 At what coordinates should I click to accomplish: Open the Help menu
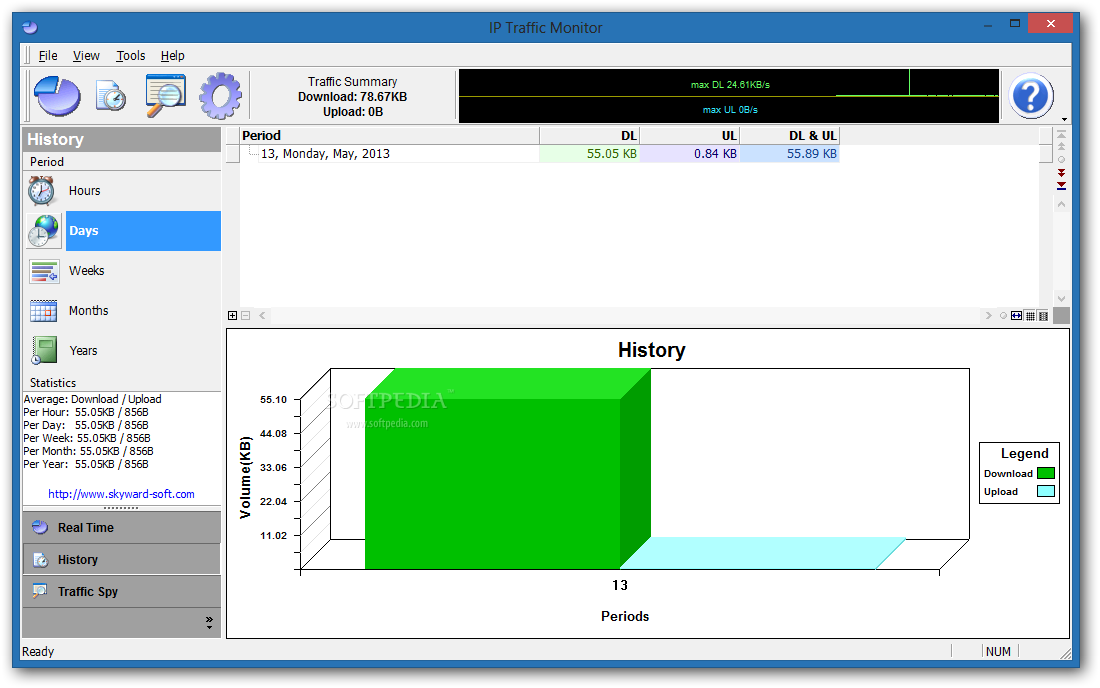(172, 55)
